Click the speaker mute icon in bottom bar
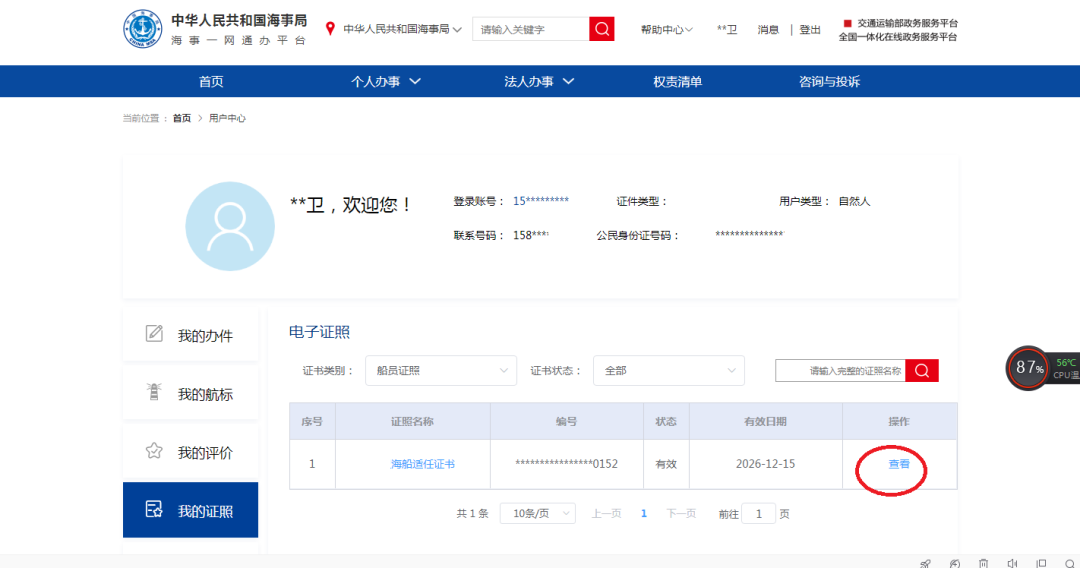This screenshot has height=568, width=1080. (x=1012, y=563)
